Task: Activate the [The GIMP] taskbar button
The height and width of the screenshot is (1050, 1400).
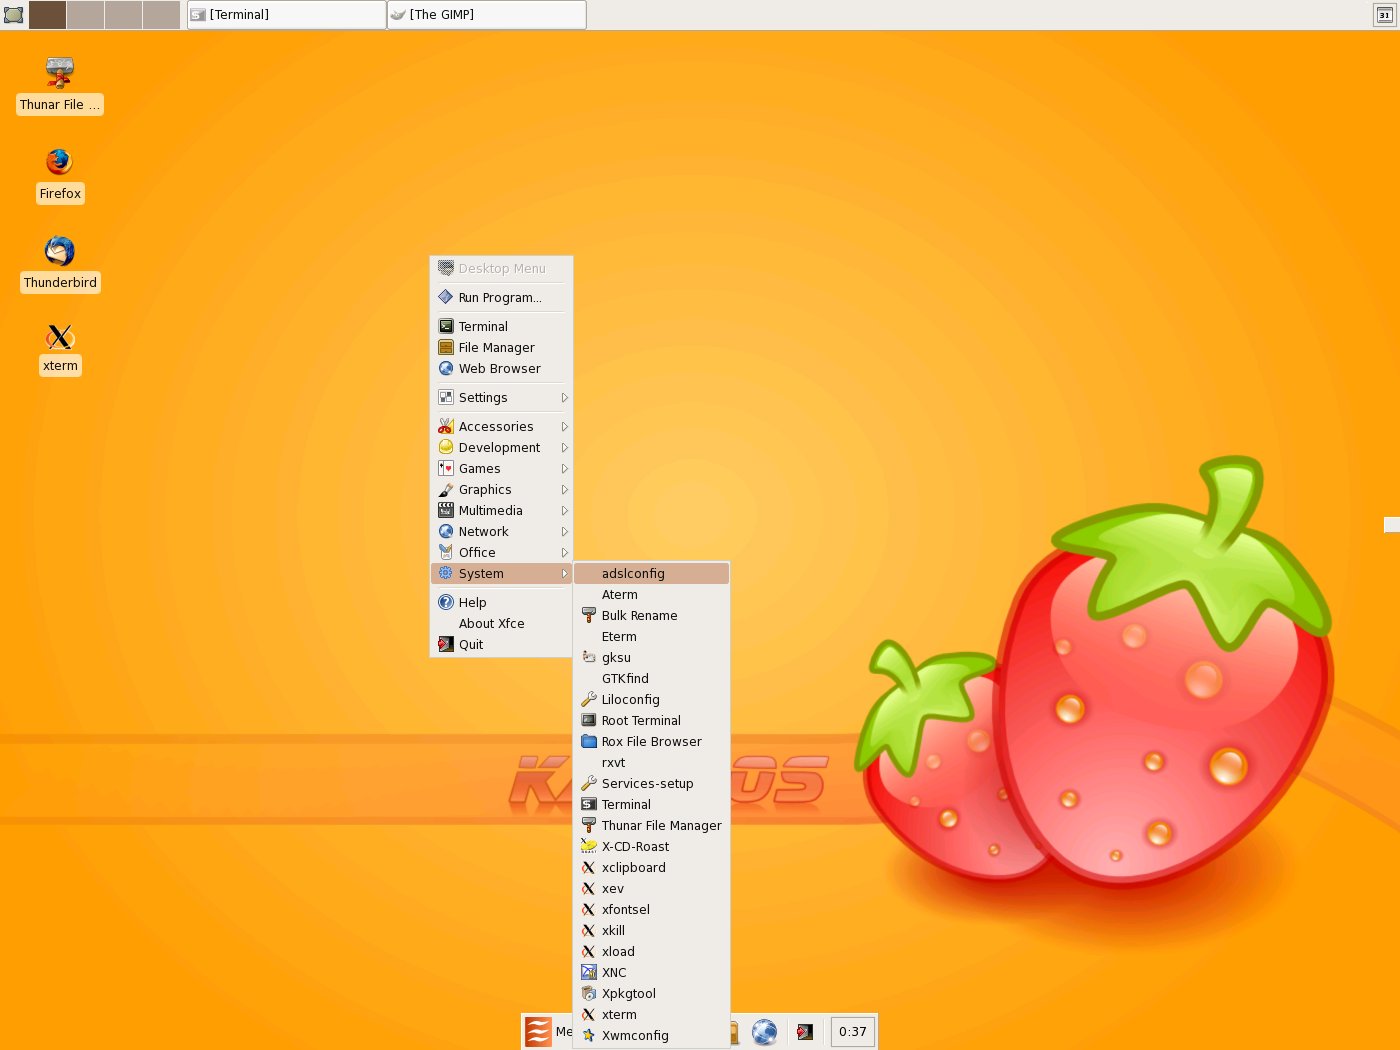Action: [x=487, y=15]
